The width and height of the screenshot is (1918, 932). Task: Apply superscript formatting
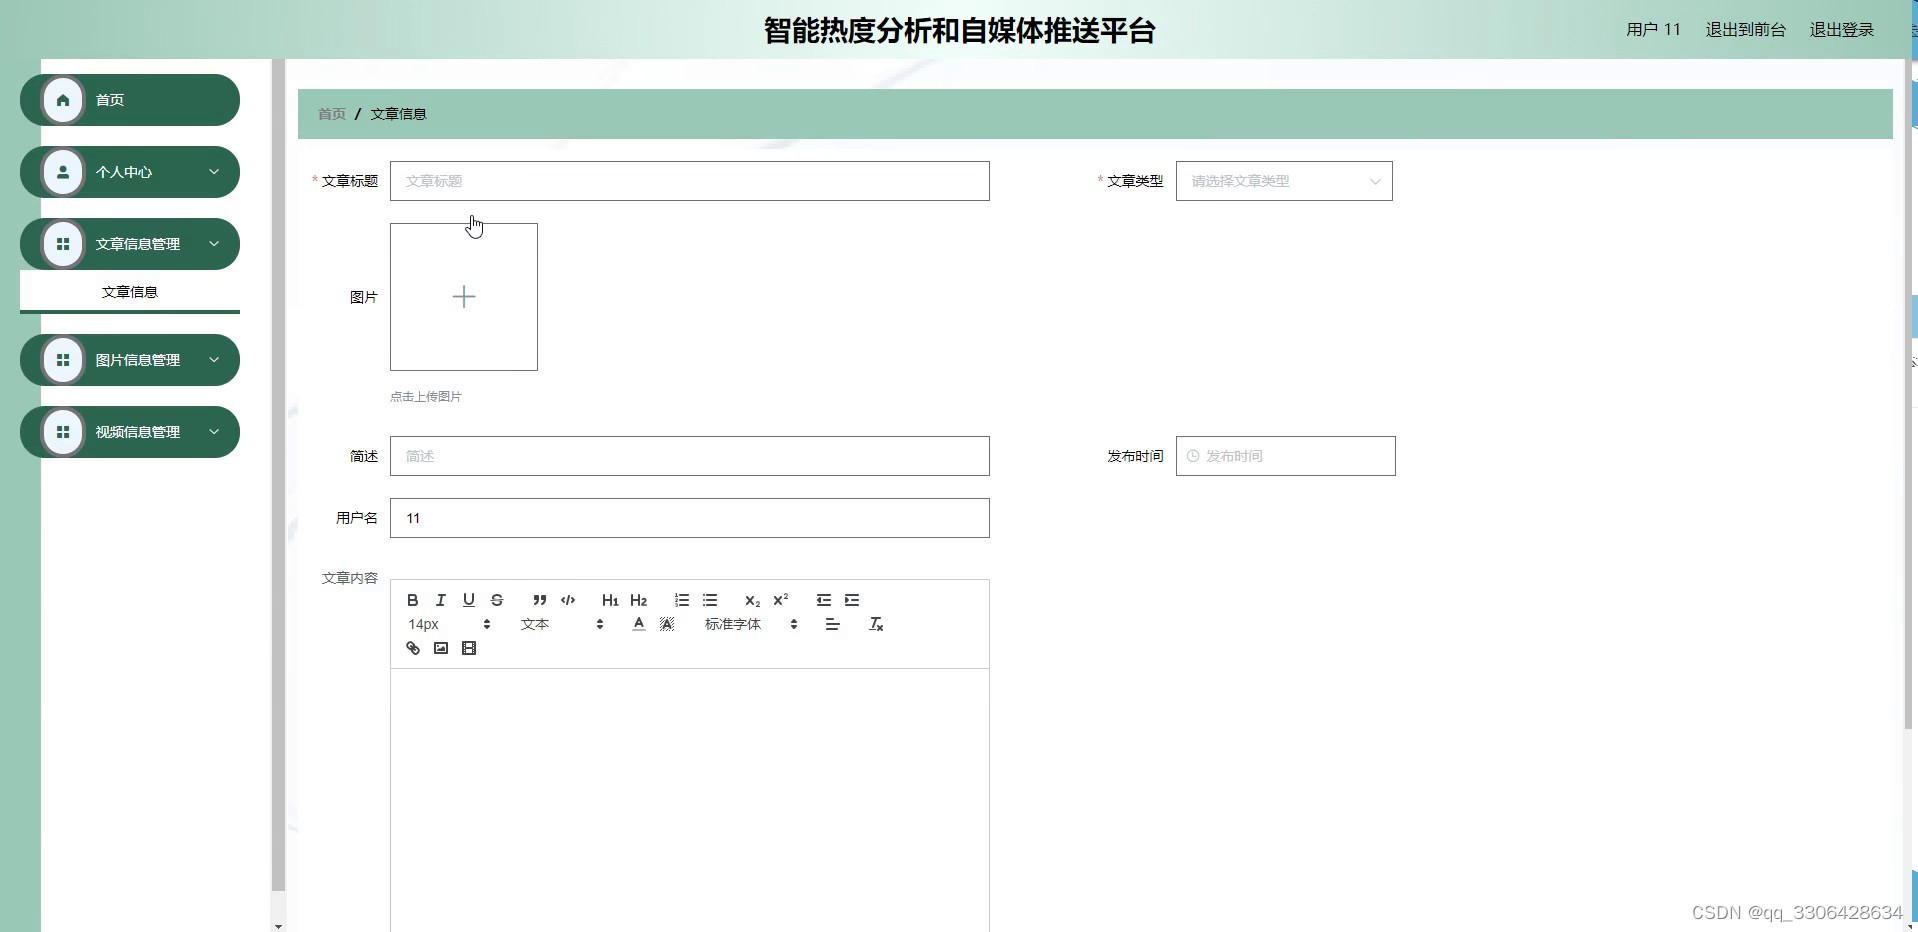pyautogui.click(x=781, y=600)
